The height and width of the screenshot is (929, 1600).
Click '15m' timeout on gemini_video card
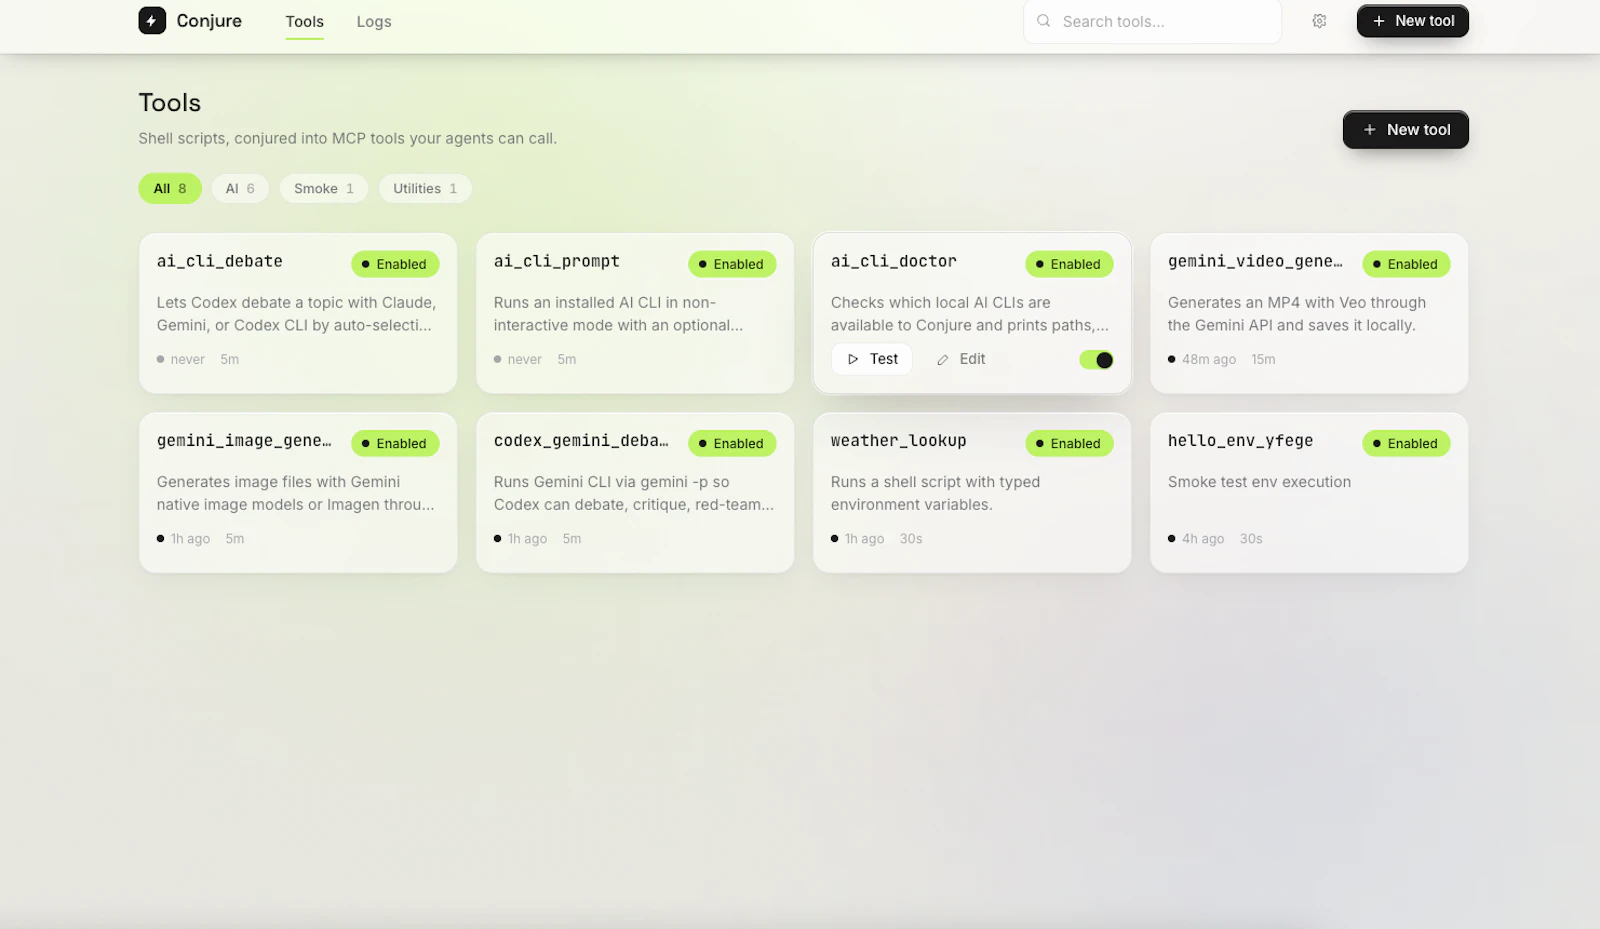(x=1263, y=359)
